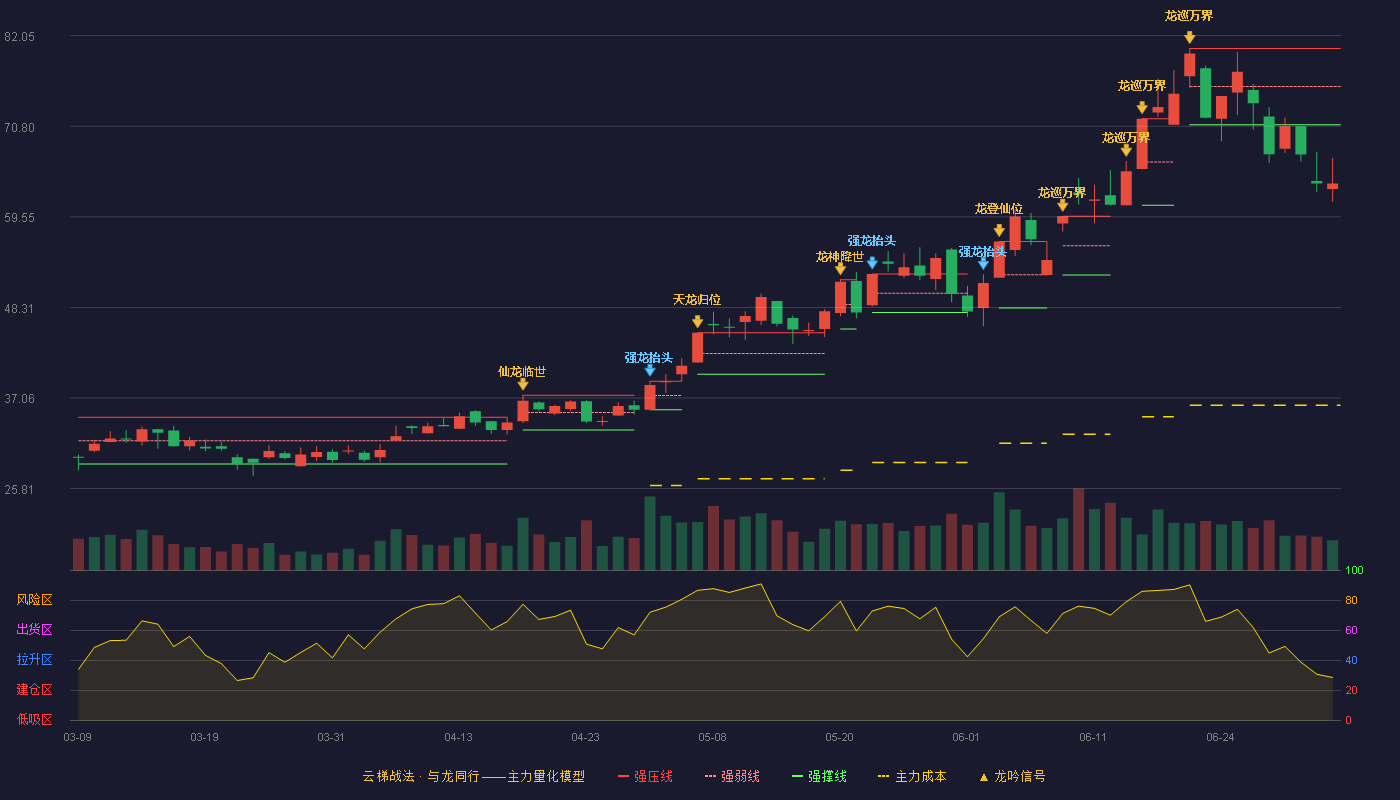The height and width of the screenshot is (800, 1400).
Task: Toggle the 强撑线 legend item
Action: (x=819, y=776)
